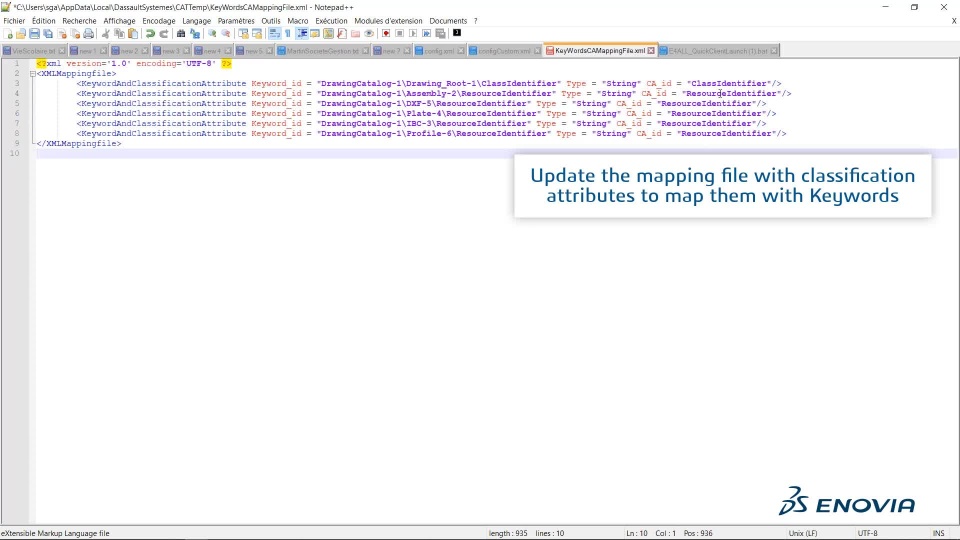
Task: Toggle word wrap in the toolbar
Action: [274, 34]
